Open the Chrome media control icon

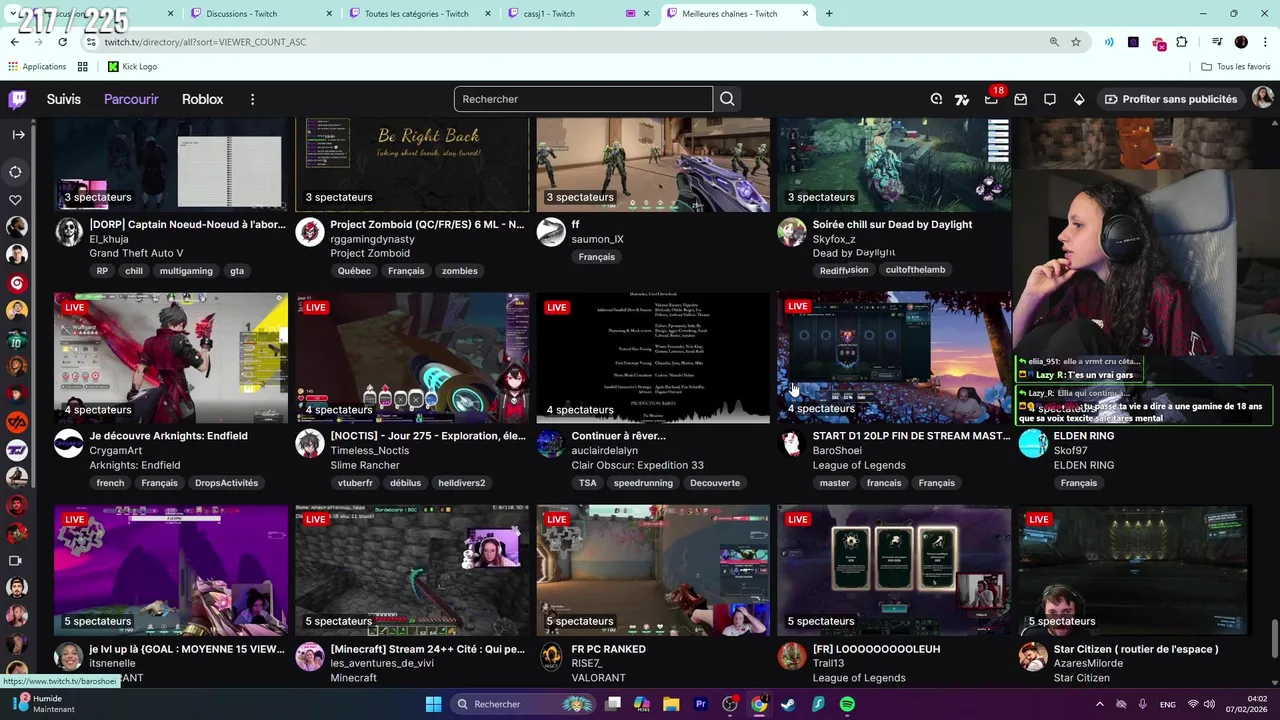pos(1217,42)
